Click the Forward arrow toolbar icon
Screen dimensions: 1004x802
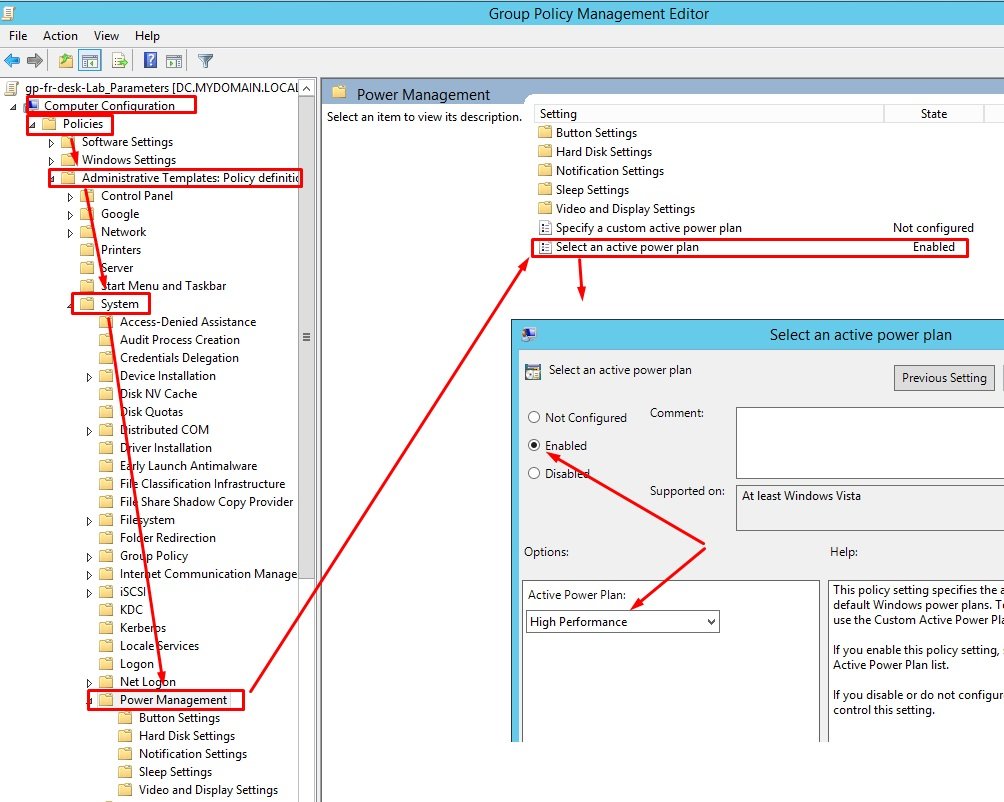35,61
